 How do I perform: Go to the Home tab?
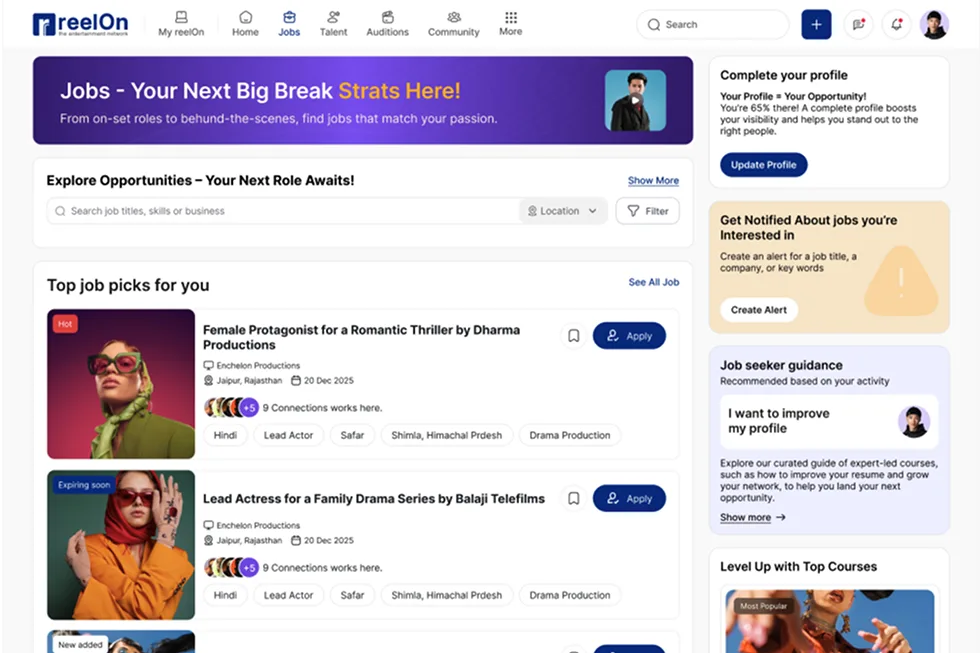(x=245, y=17)
